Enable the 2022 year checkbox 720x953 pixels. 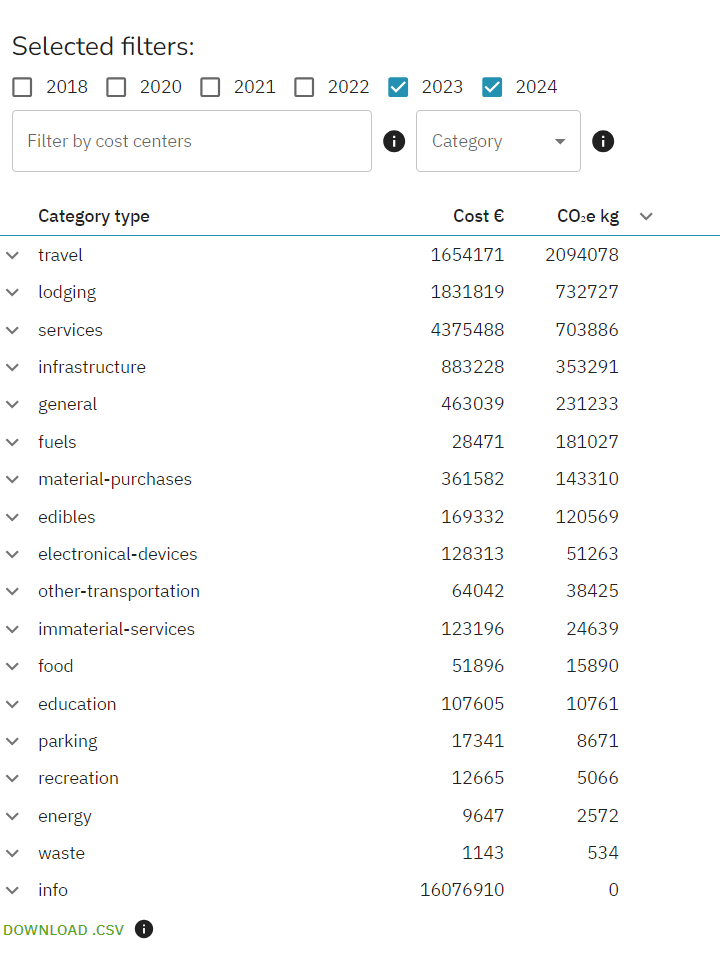pyautogui.click(x=304, y=87)
